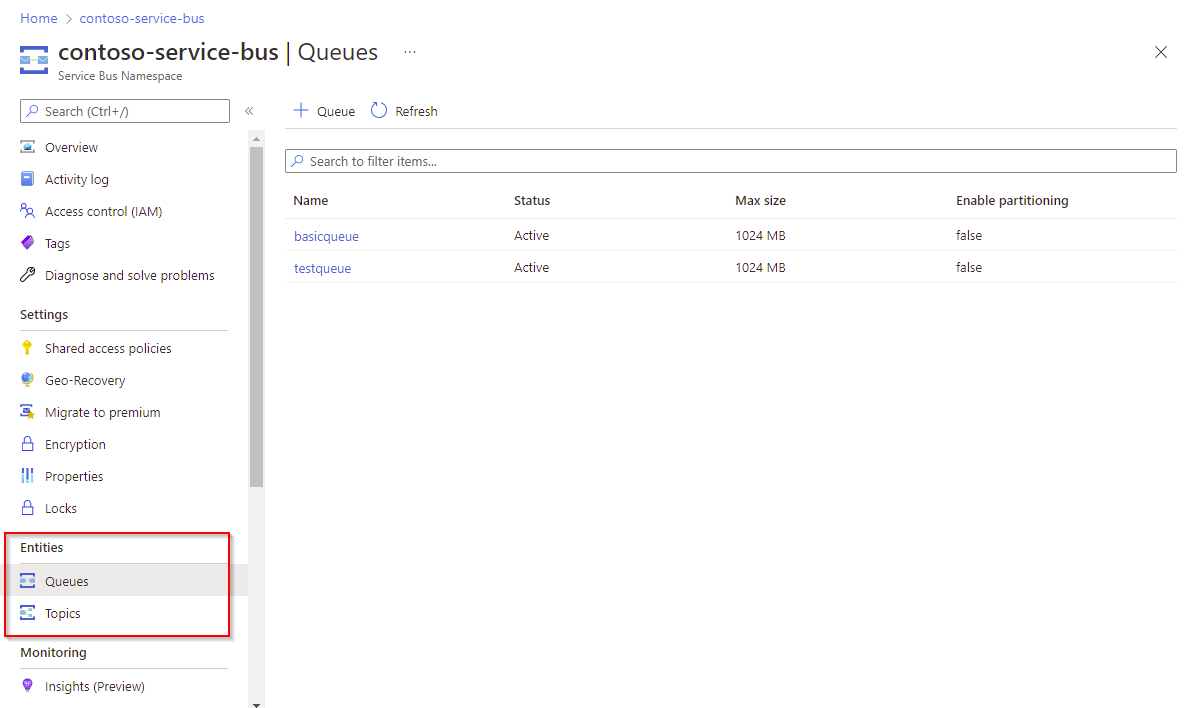The image size is (1197, 708).
Task: Open the Shared access policies settings
Action: click(x=106, y=347)
